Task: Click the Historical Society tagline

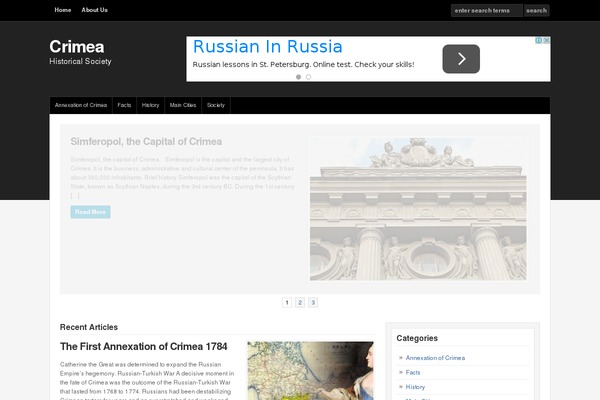Action: tap(80, 61)
